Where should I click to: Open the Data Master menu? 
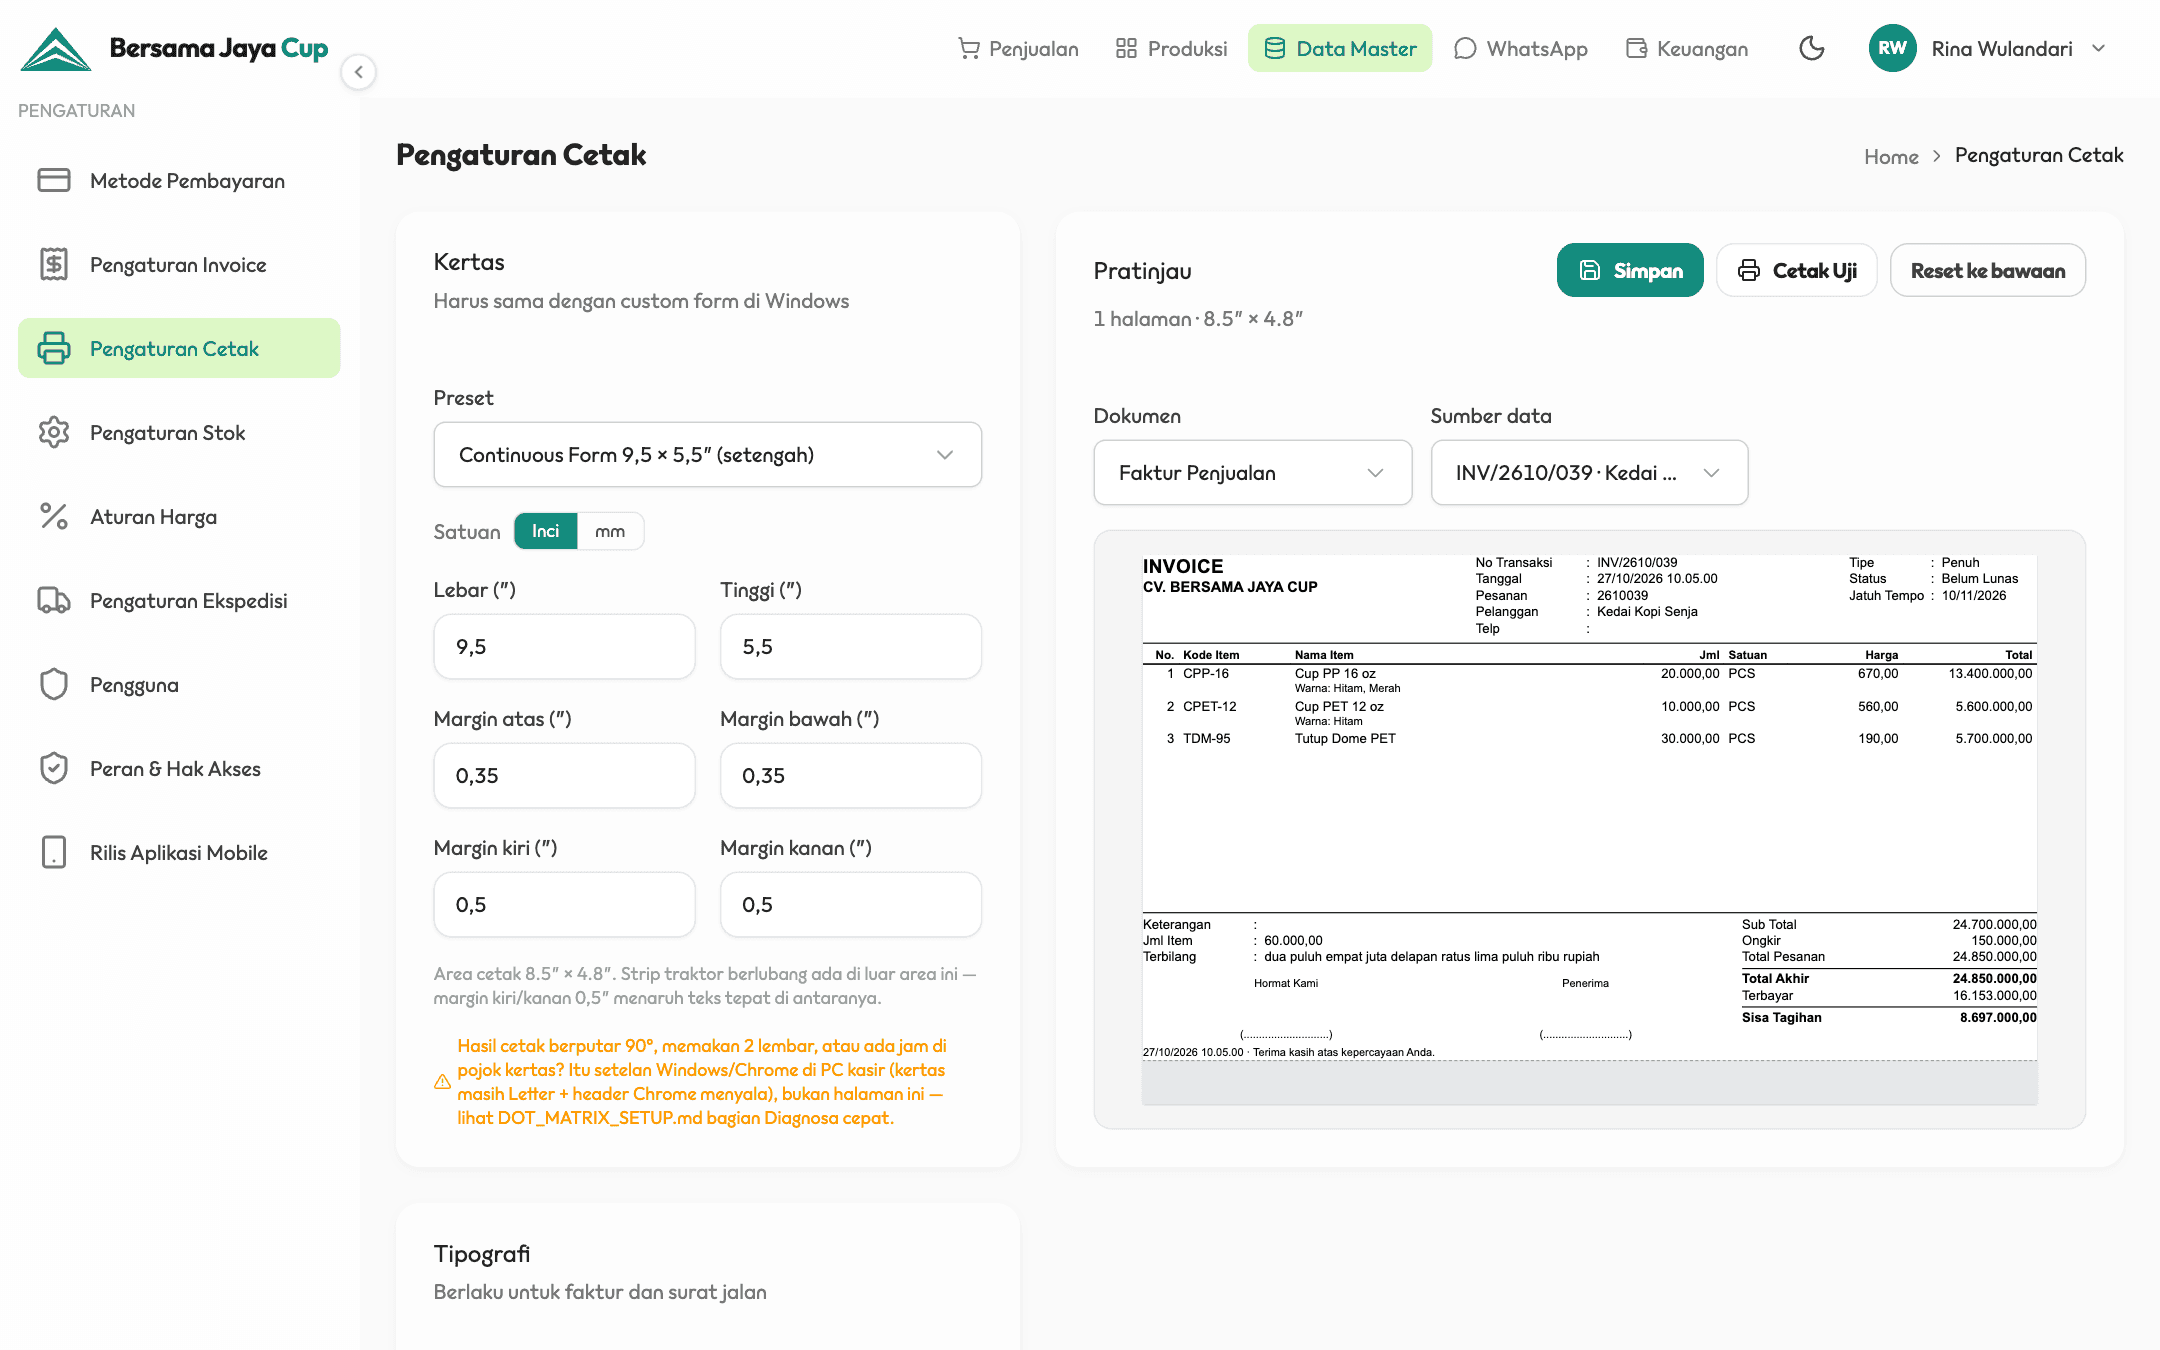1340,48
